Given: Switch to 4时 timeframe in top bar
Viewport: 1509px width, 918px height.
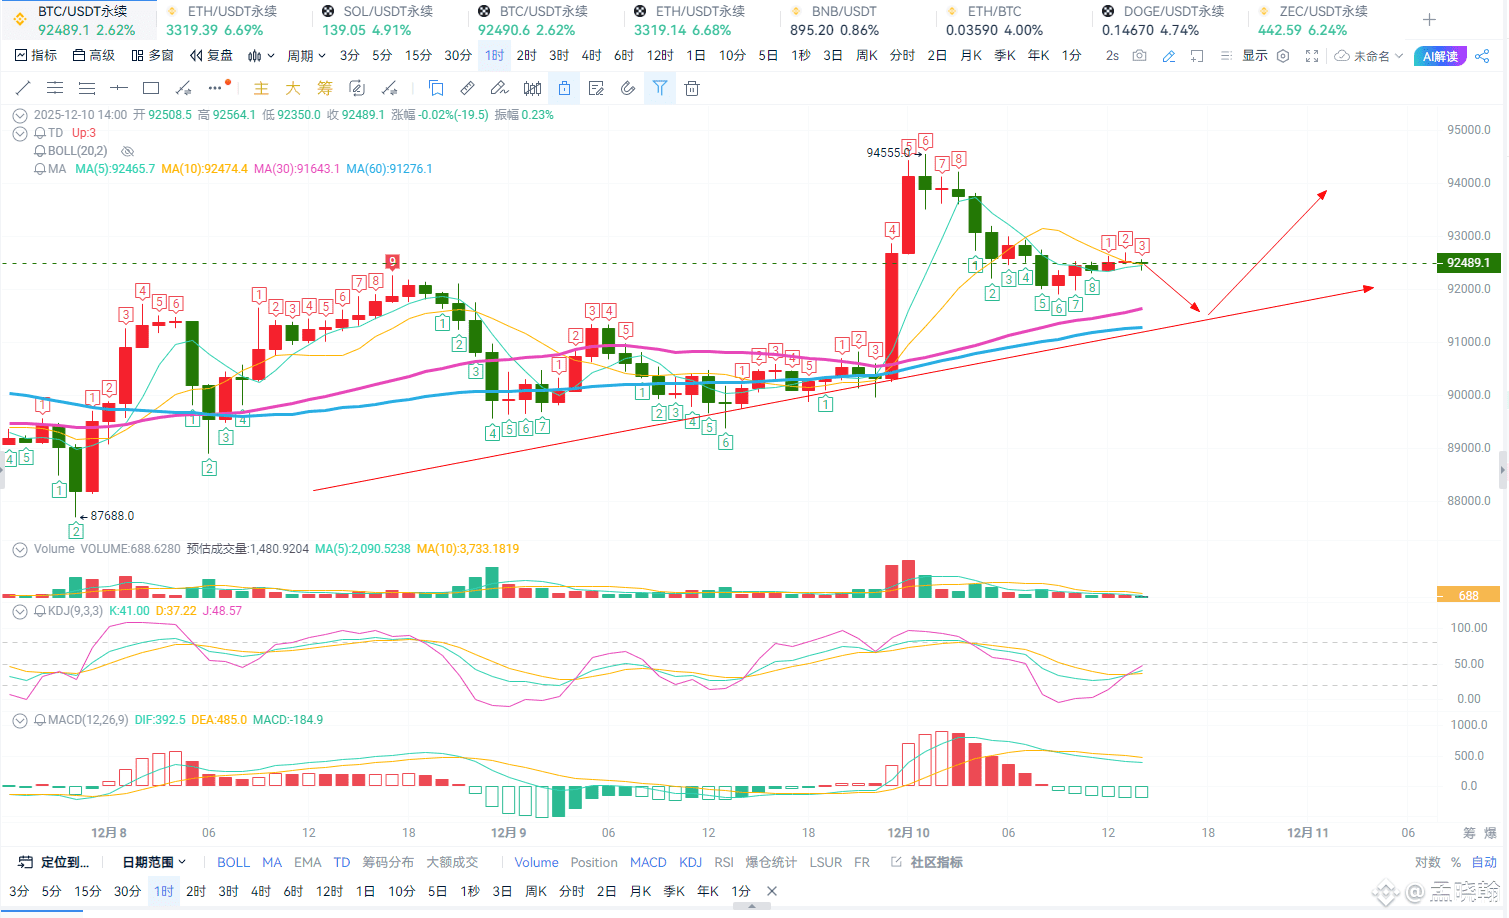Looking at the screenshot, I should pyautogui.click(x=591, y=56).
